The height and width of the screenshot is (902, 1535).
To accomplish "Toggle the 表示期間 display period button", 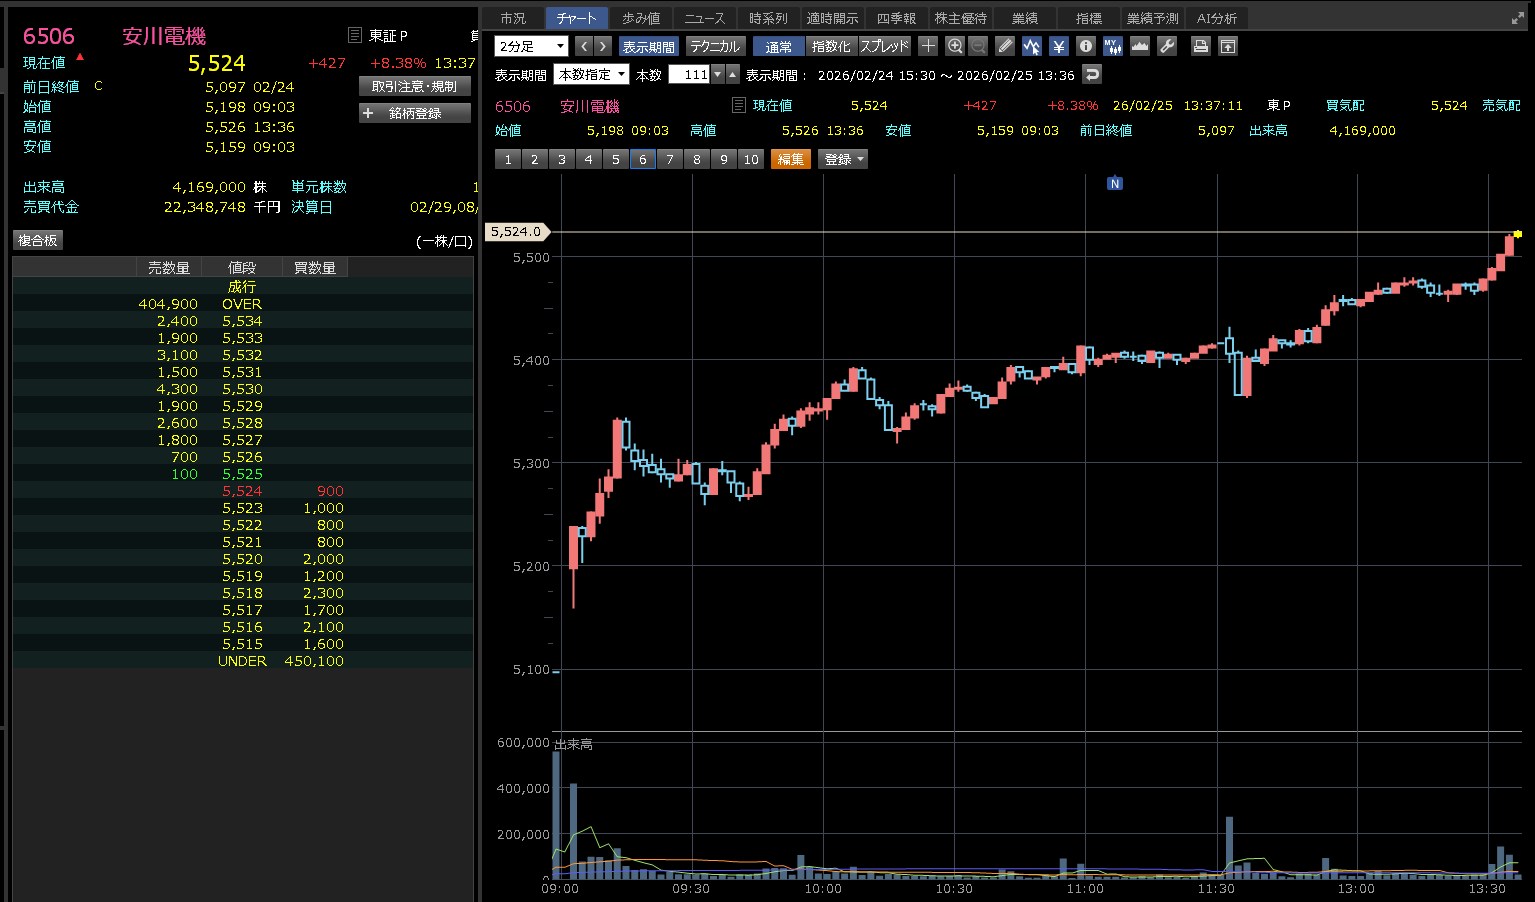I will 648,47.
